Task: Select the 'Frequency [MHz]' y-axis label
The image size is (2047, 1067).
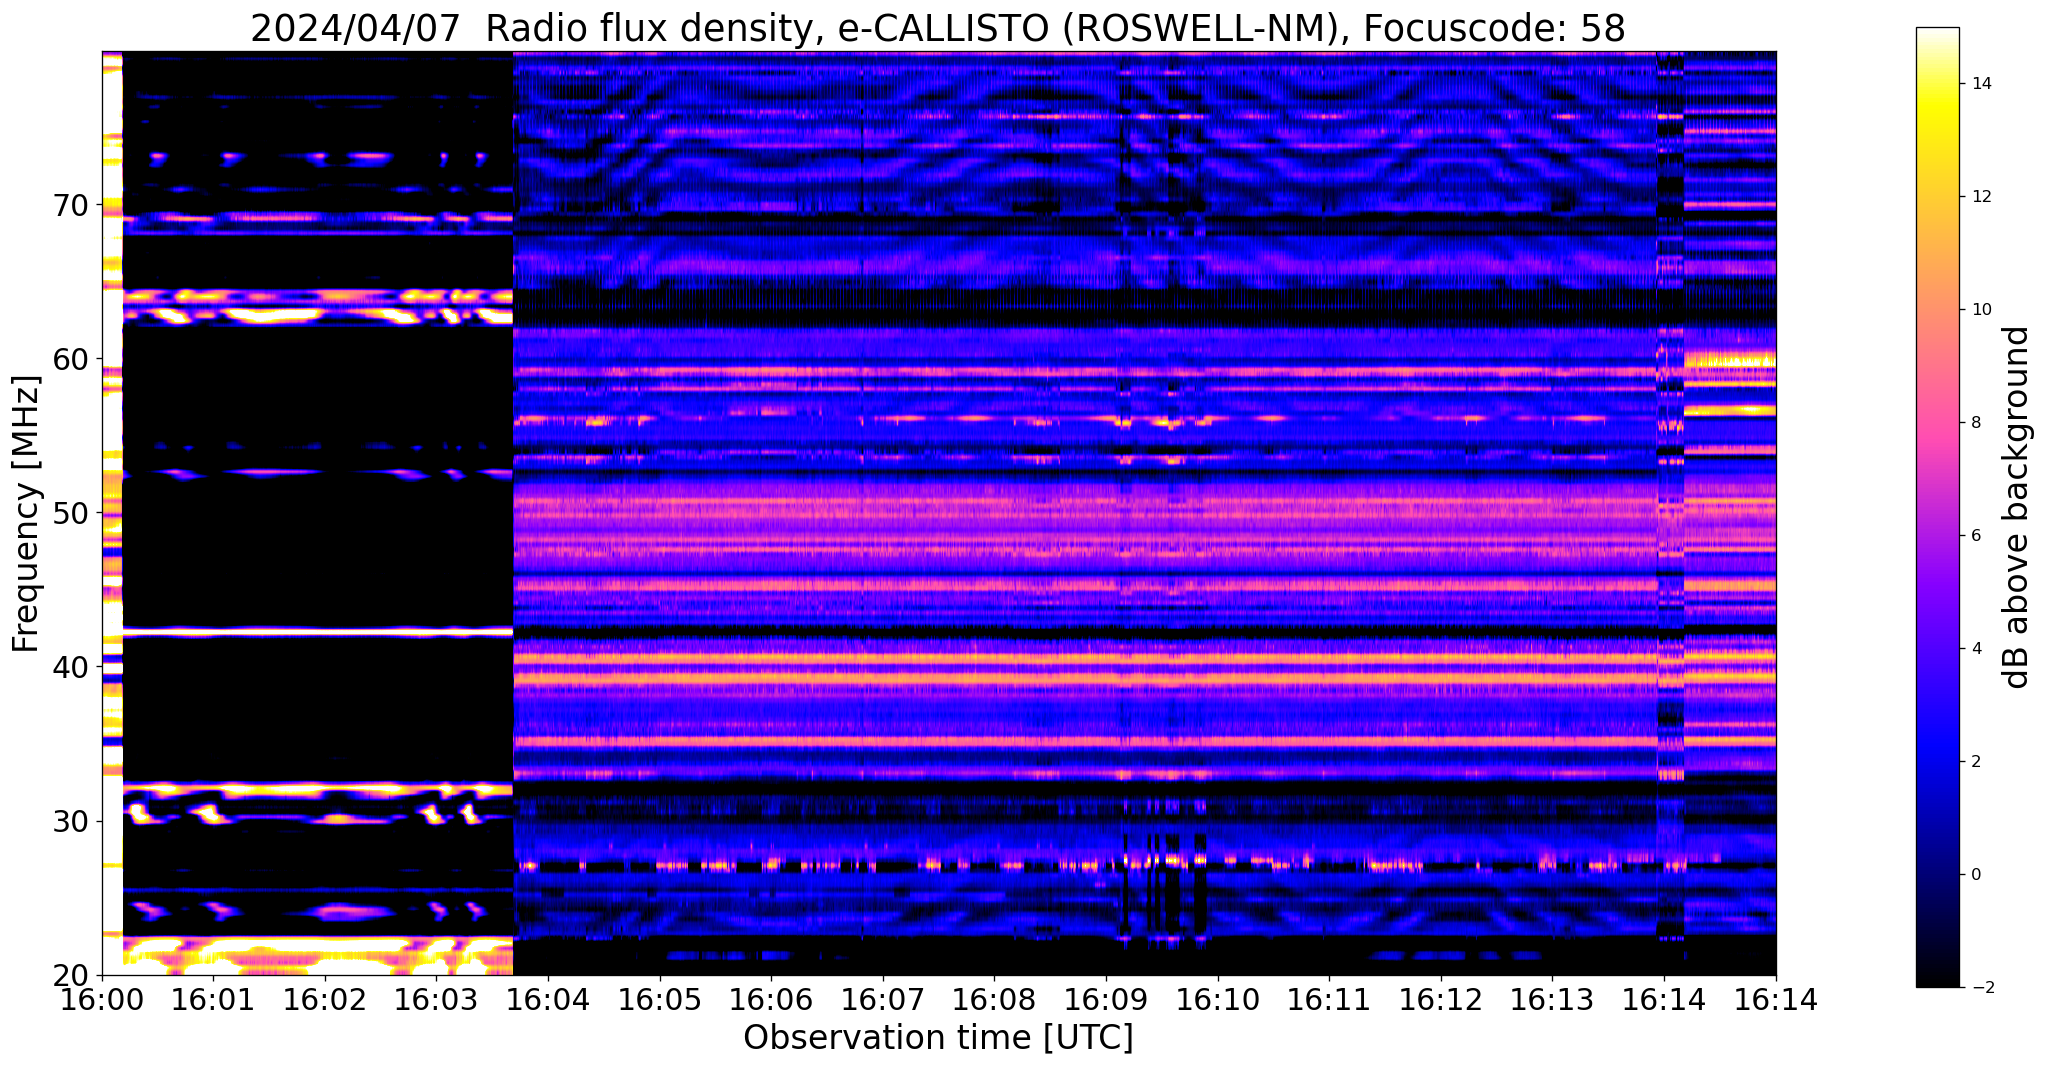Action: point(26,514)
